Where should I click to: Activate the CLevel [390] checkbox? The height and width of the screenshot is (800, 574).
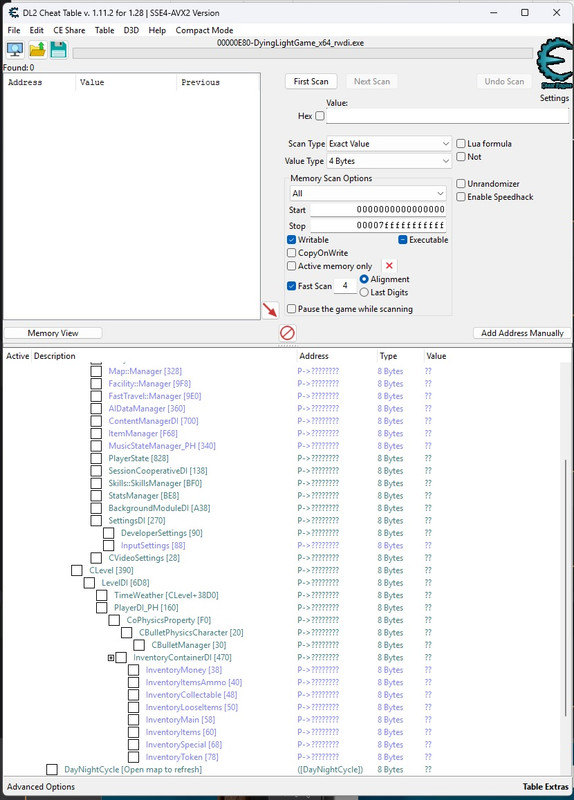coord(77,570)
